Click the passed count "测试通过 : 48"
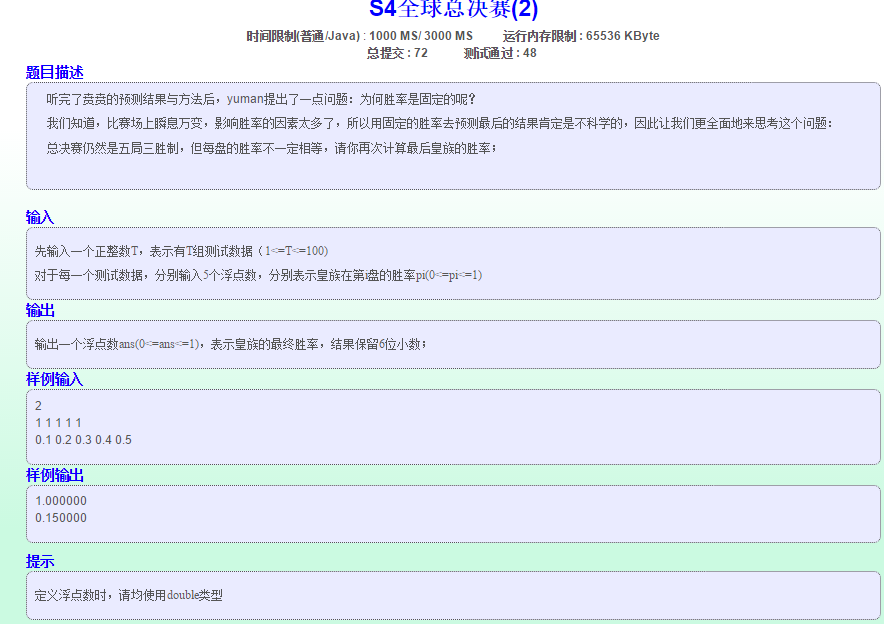The height and width of the screenshot is (624, 884). click(500, 53)
